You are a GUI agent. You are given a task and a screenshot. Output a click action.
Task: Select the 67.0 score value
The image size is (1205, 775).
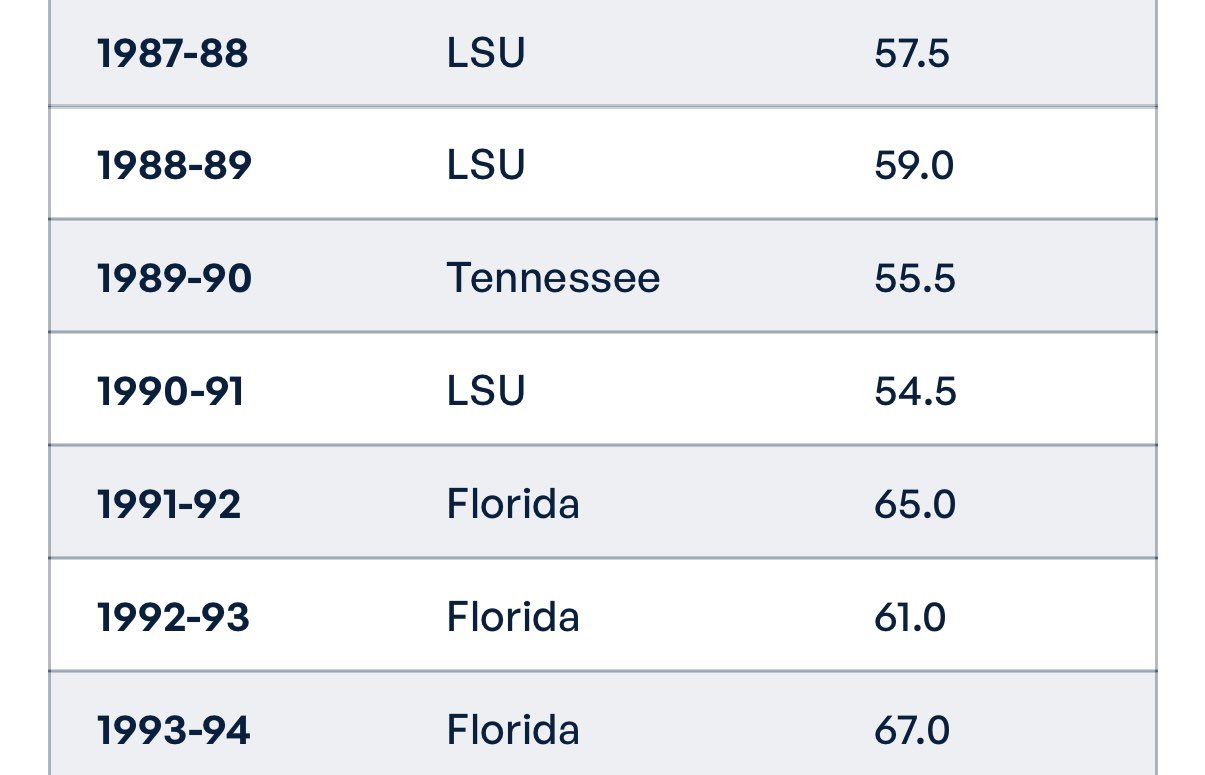pos(911,730)
